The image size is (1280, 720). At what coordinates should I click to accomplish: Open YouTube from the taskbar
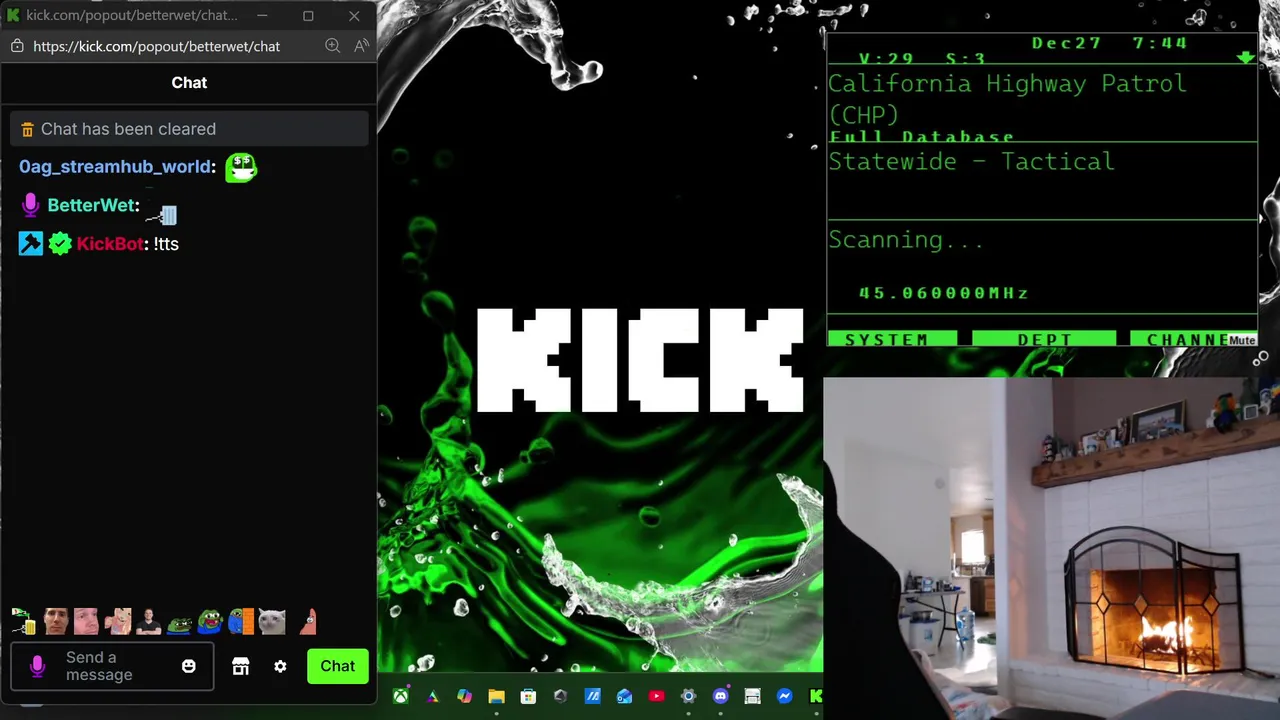tap(656, 696)
